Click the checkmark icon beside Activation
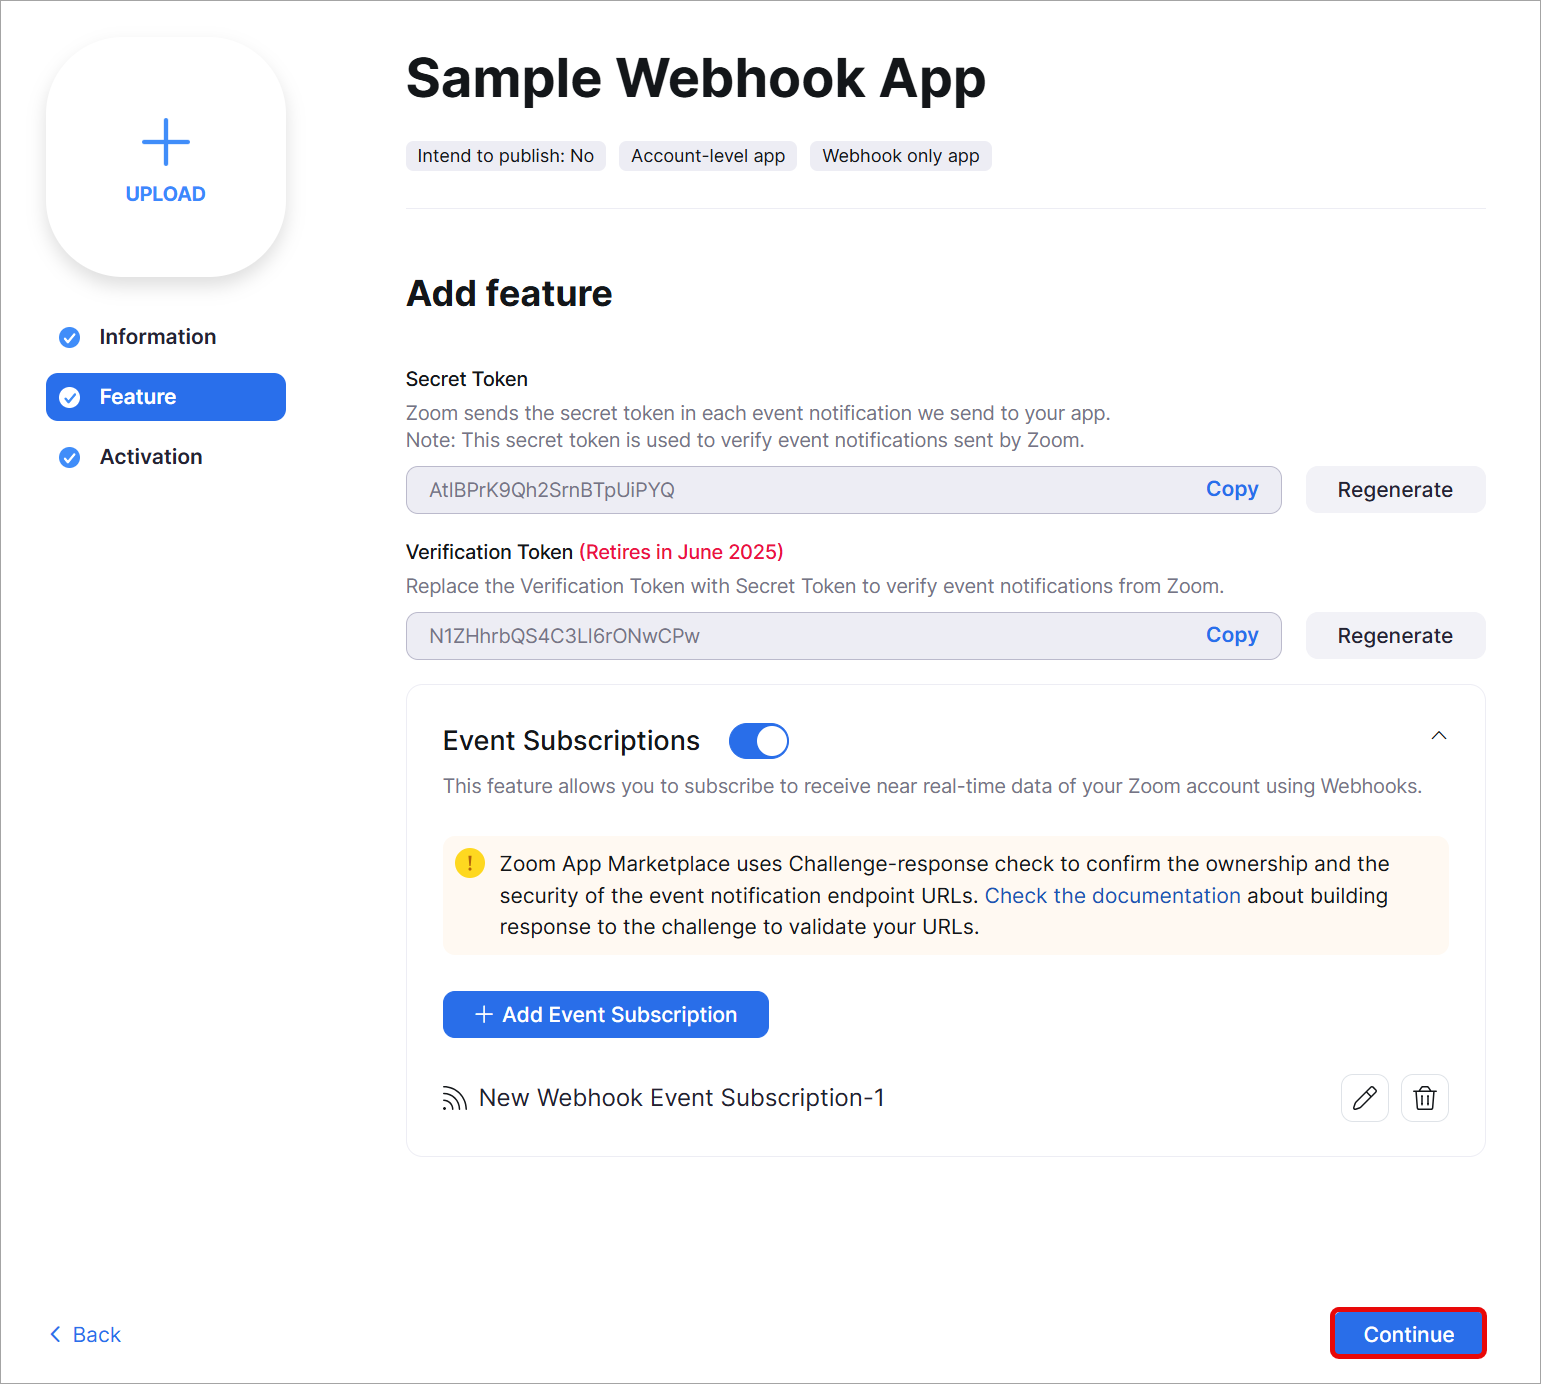This screenshot has height=1384, width=1541. coord(68,457)
